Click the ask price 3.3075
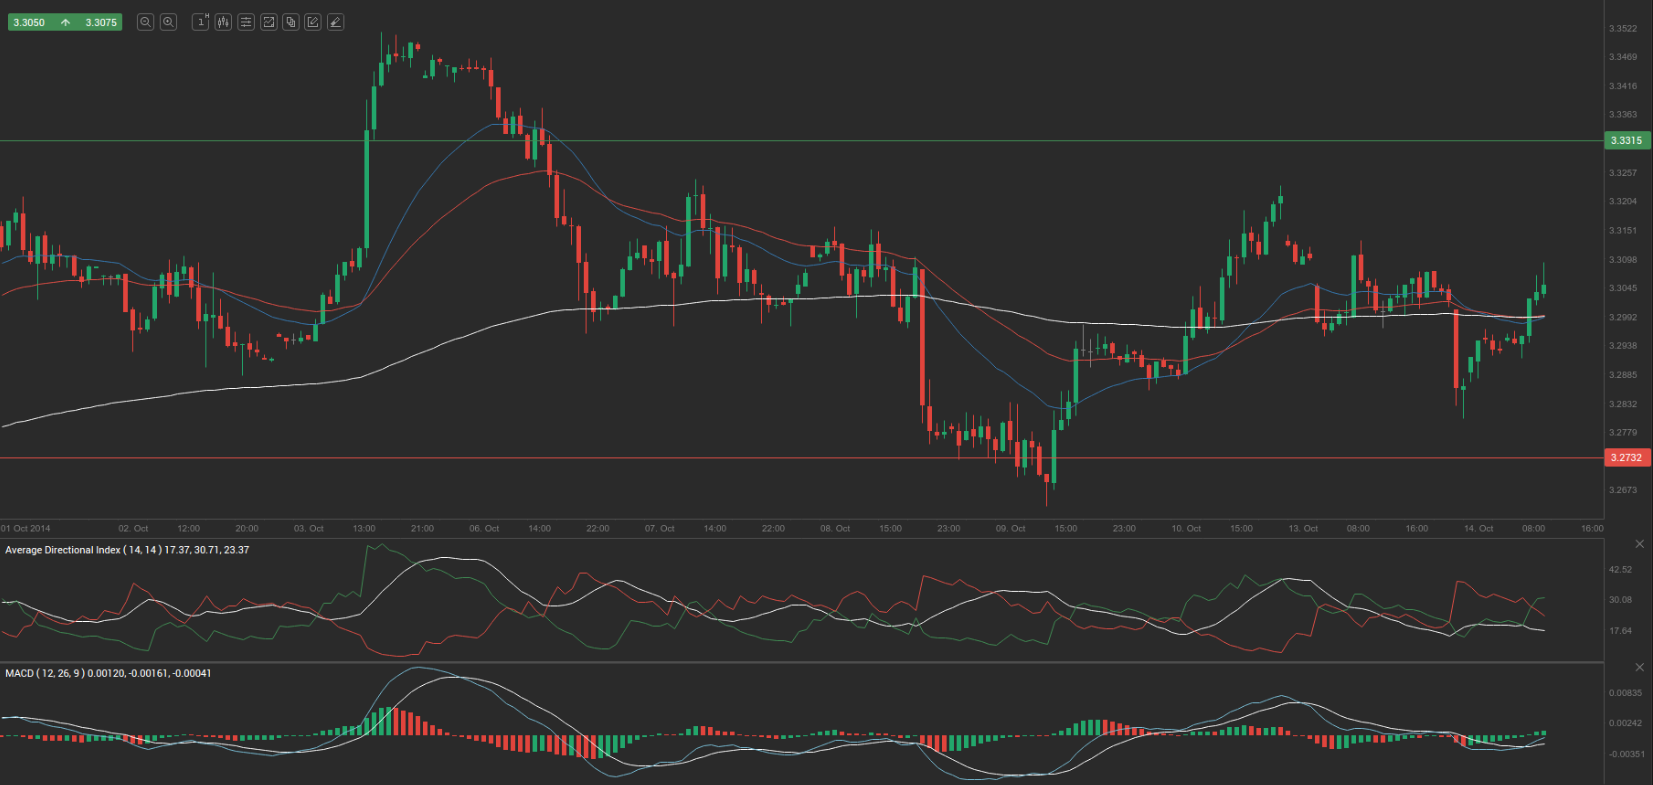The height and width of the screenshot is (785, 1653). click(101, 22)
